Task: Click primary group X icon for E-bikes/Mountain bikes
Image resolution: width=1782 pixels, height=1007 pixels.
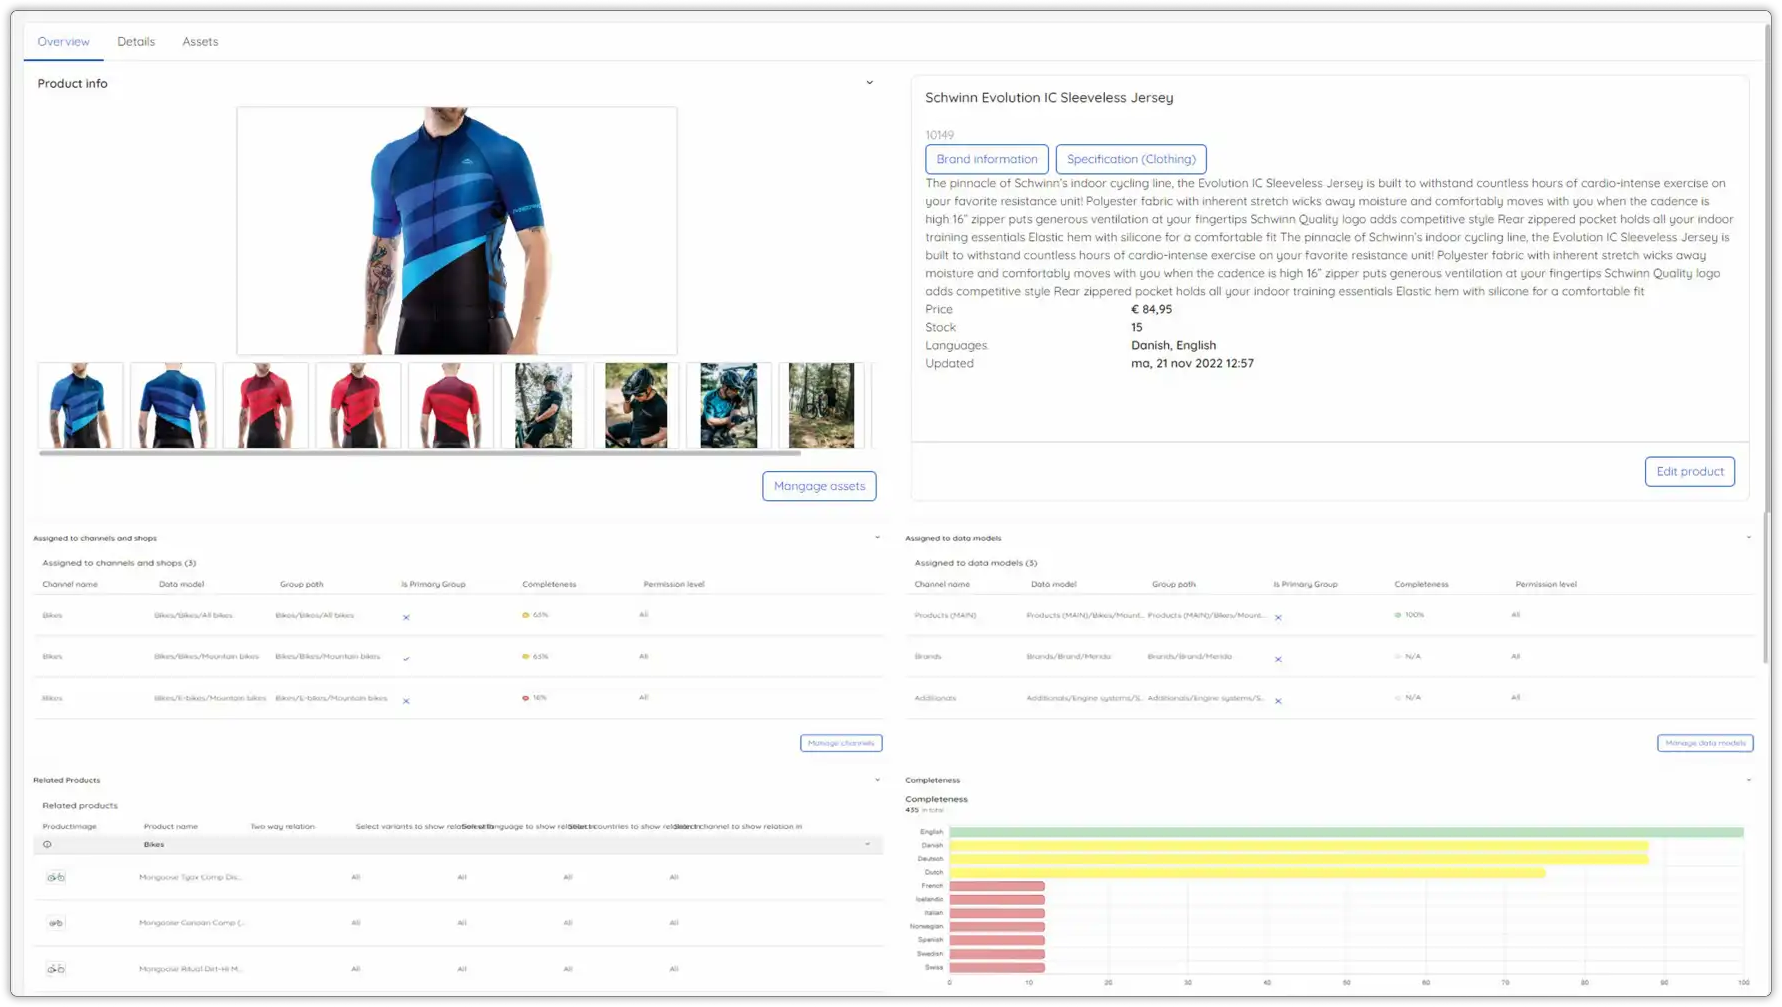Action: [x=406, y=700]
